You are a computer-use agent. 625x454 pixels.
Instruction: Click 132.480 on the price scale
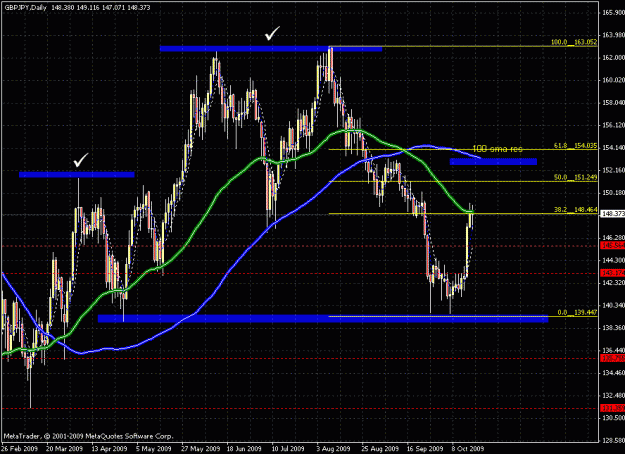pos(613,395)
